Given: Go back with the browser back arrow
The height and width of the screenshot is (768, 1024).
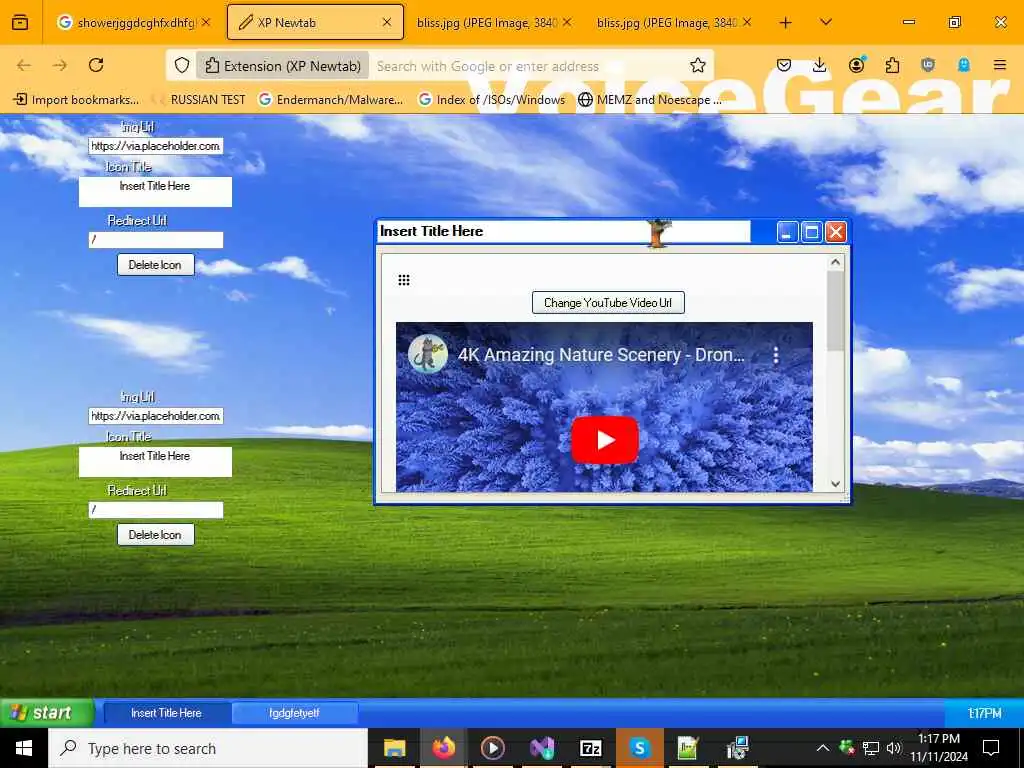Looking at the screenshot, I should (24, 65).
